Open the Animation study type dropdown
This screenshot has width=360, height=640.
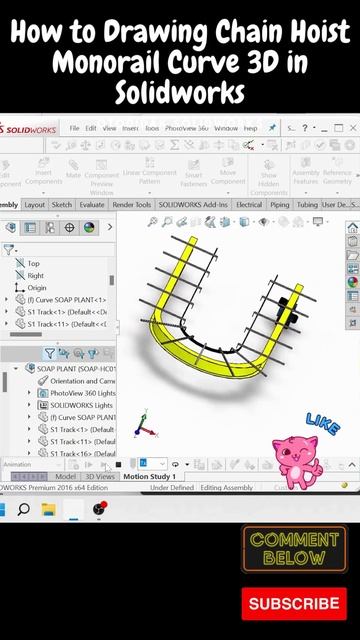(x=33, y=464)
